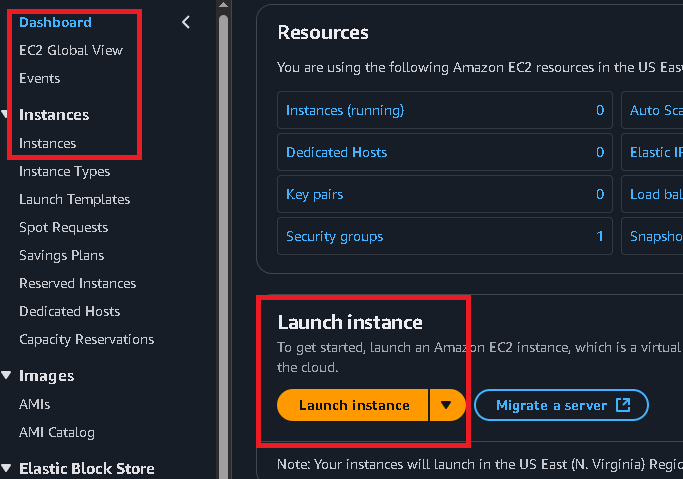Click the Key pairs count 0
Image resolution: width=683 pixels, height=479 pixels.
click(x=600, y=194)
